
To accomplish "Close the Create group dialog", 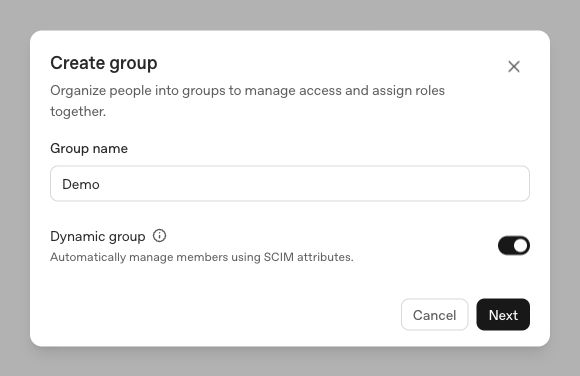I will 514,67.
